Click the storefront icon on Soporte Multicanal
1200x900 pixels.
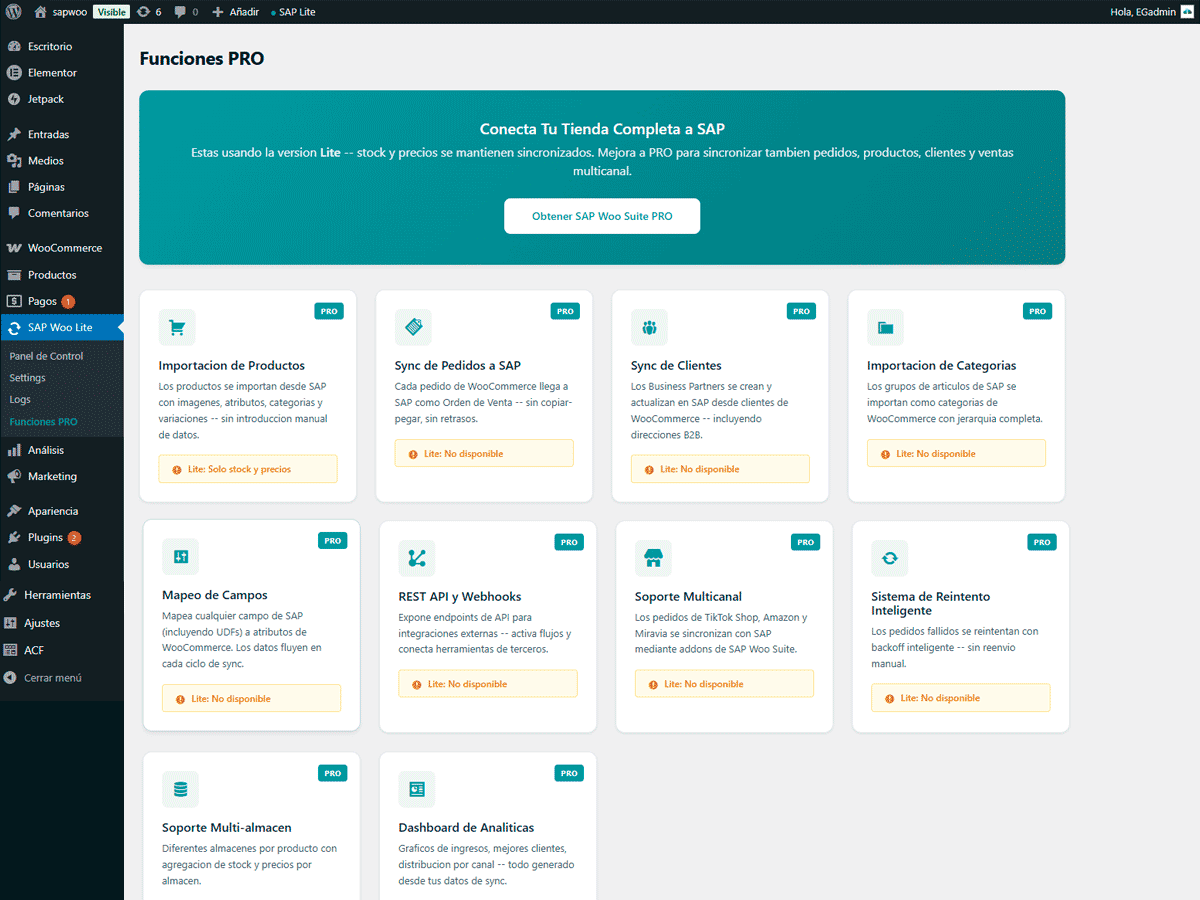point(653,558)
